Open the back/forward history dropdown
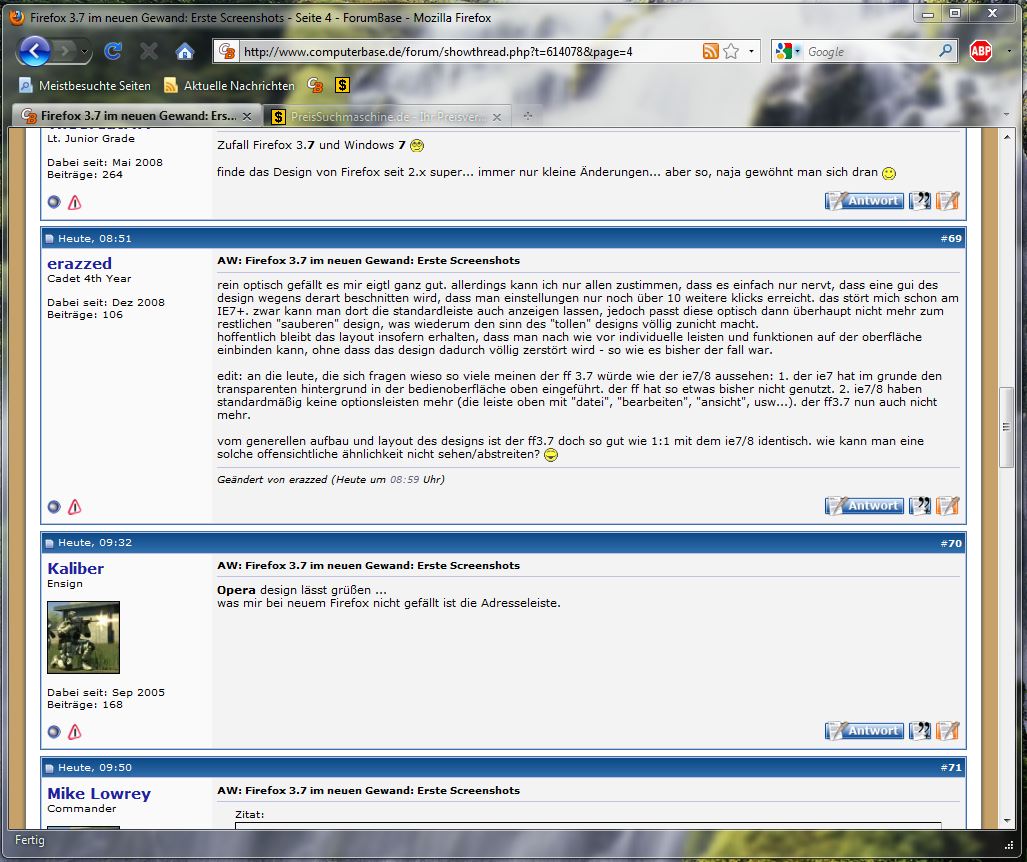Screen dimensions: 1027x862 point(84,51)
